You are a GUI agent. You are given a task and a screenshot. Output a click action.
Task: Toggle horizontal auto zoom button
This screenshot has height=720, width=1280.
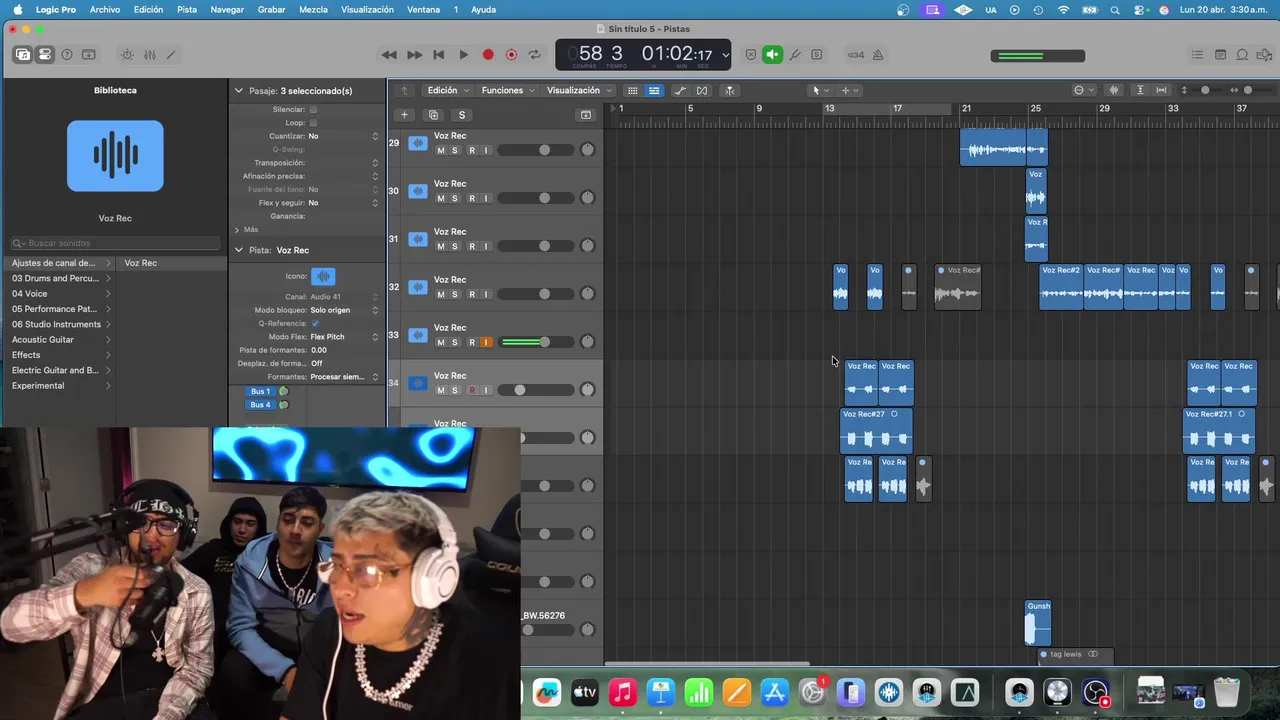pos(1162,90)
